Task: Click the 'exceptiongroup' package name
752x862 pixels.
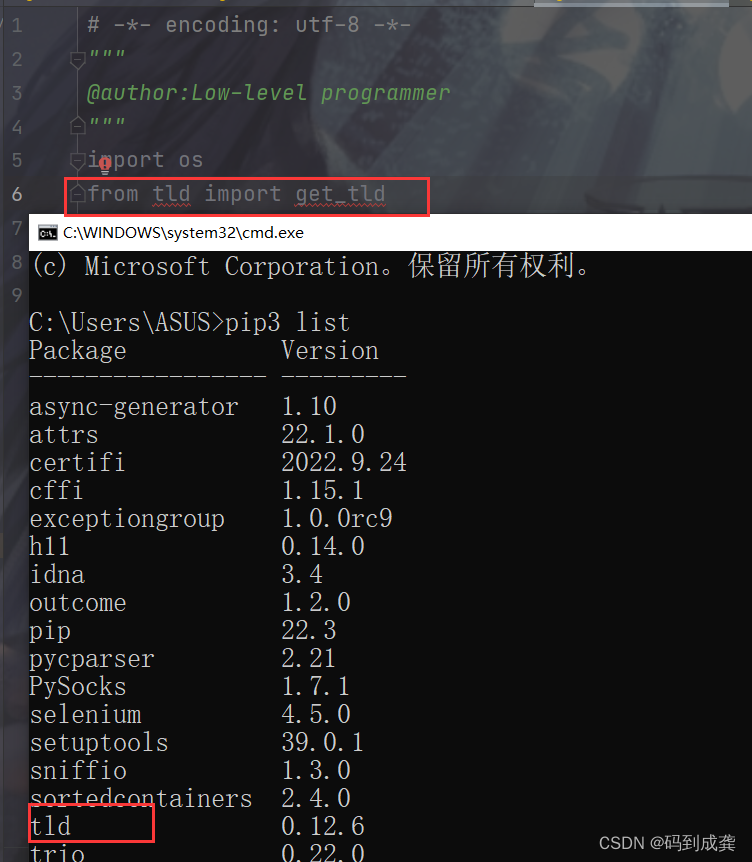Action: 127,520
